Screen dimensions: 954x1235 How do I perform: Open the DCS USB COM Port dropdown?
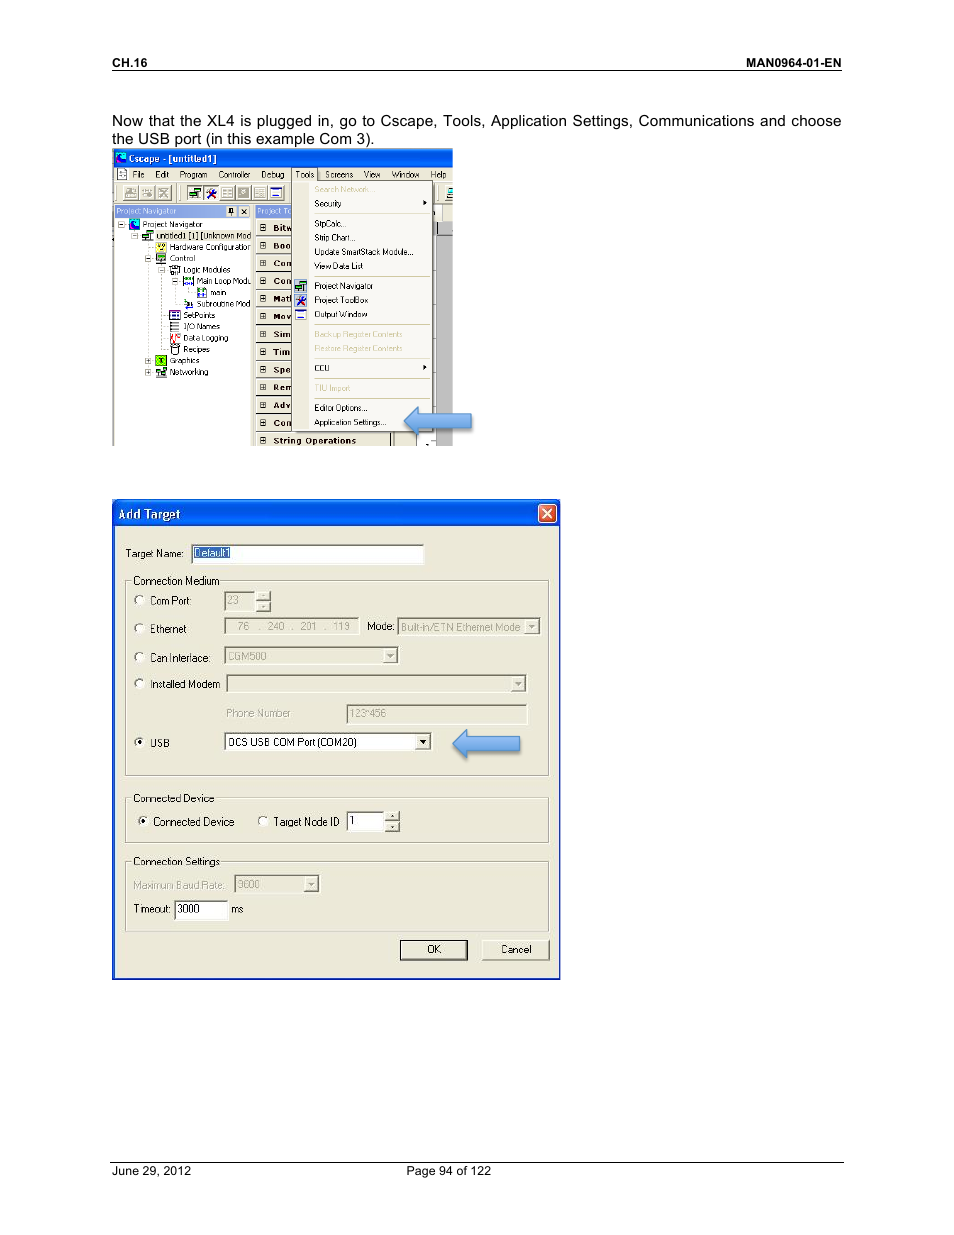pos(423,742)
